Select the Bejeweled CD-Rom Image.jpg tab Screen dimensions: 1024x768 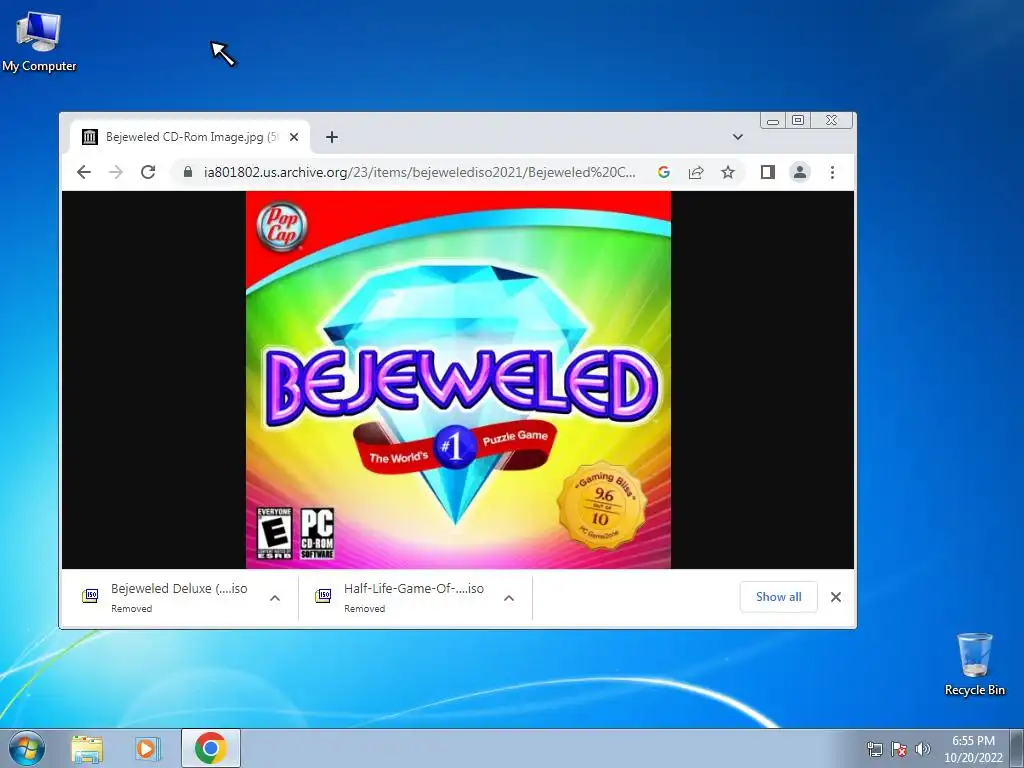pos(189,137)
